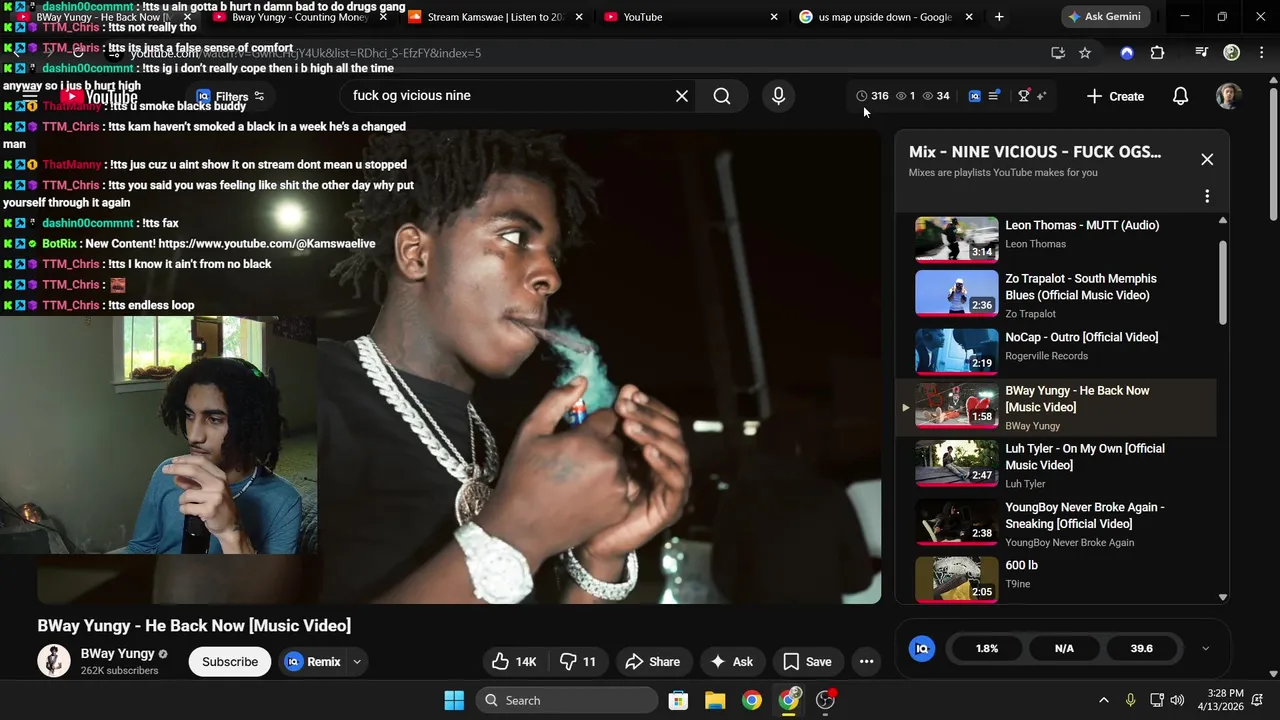1280x720 pixels.
Task: Open the YouTube account avatar menu
Action: point(1228,96)
